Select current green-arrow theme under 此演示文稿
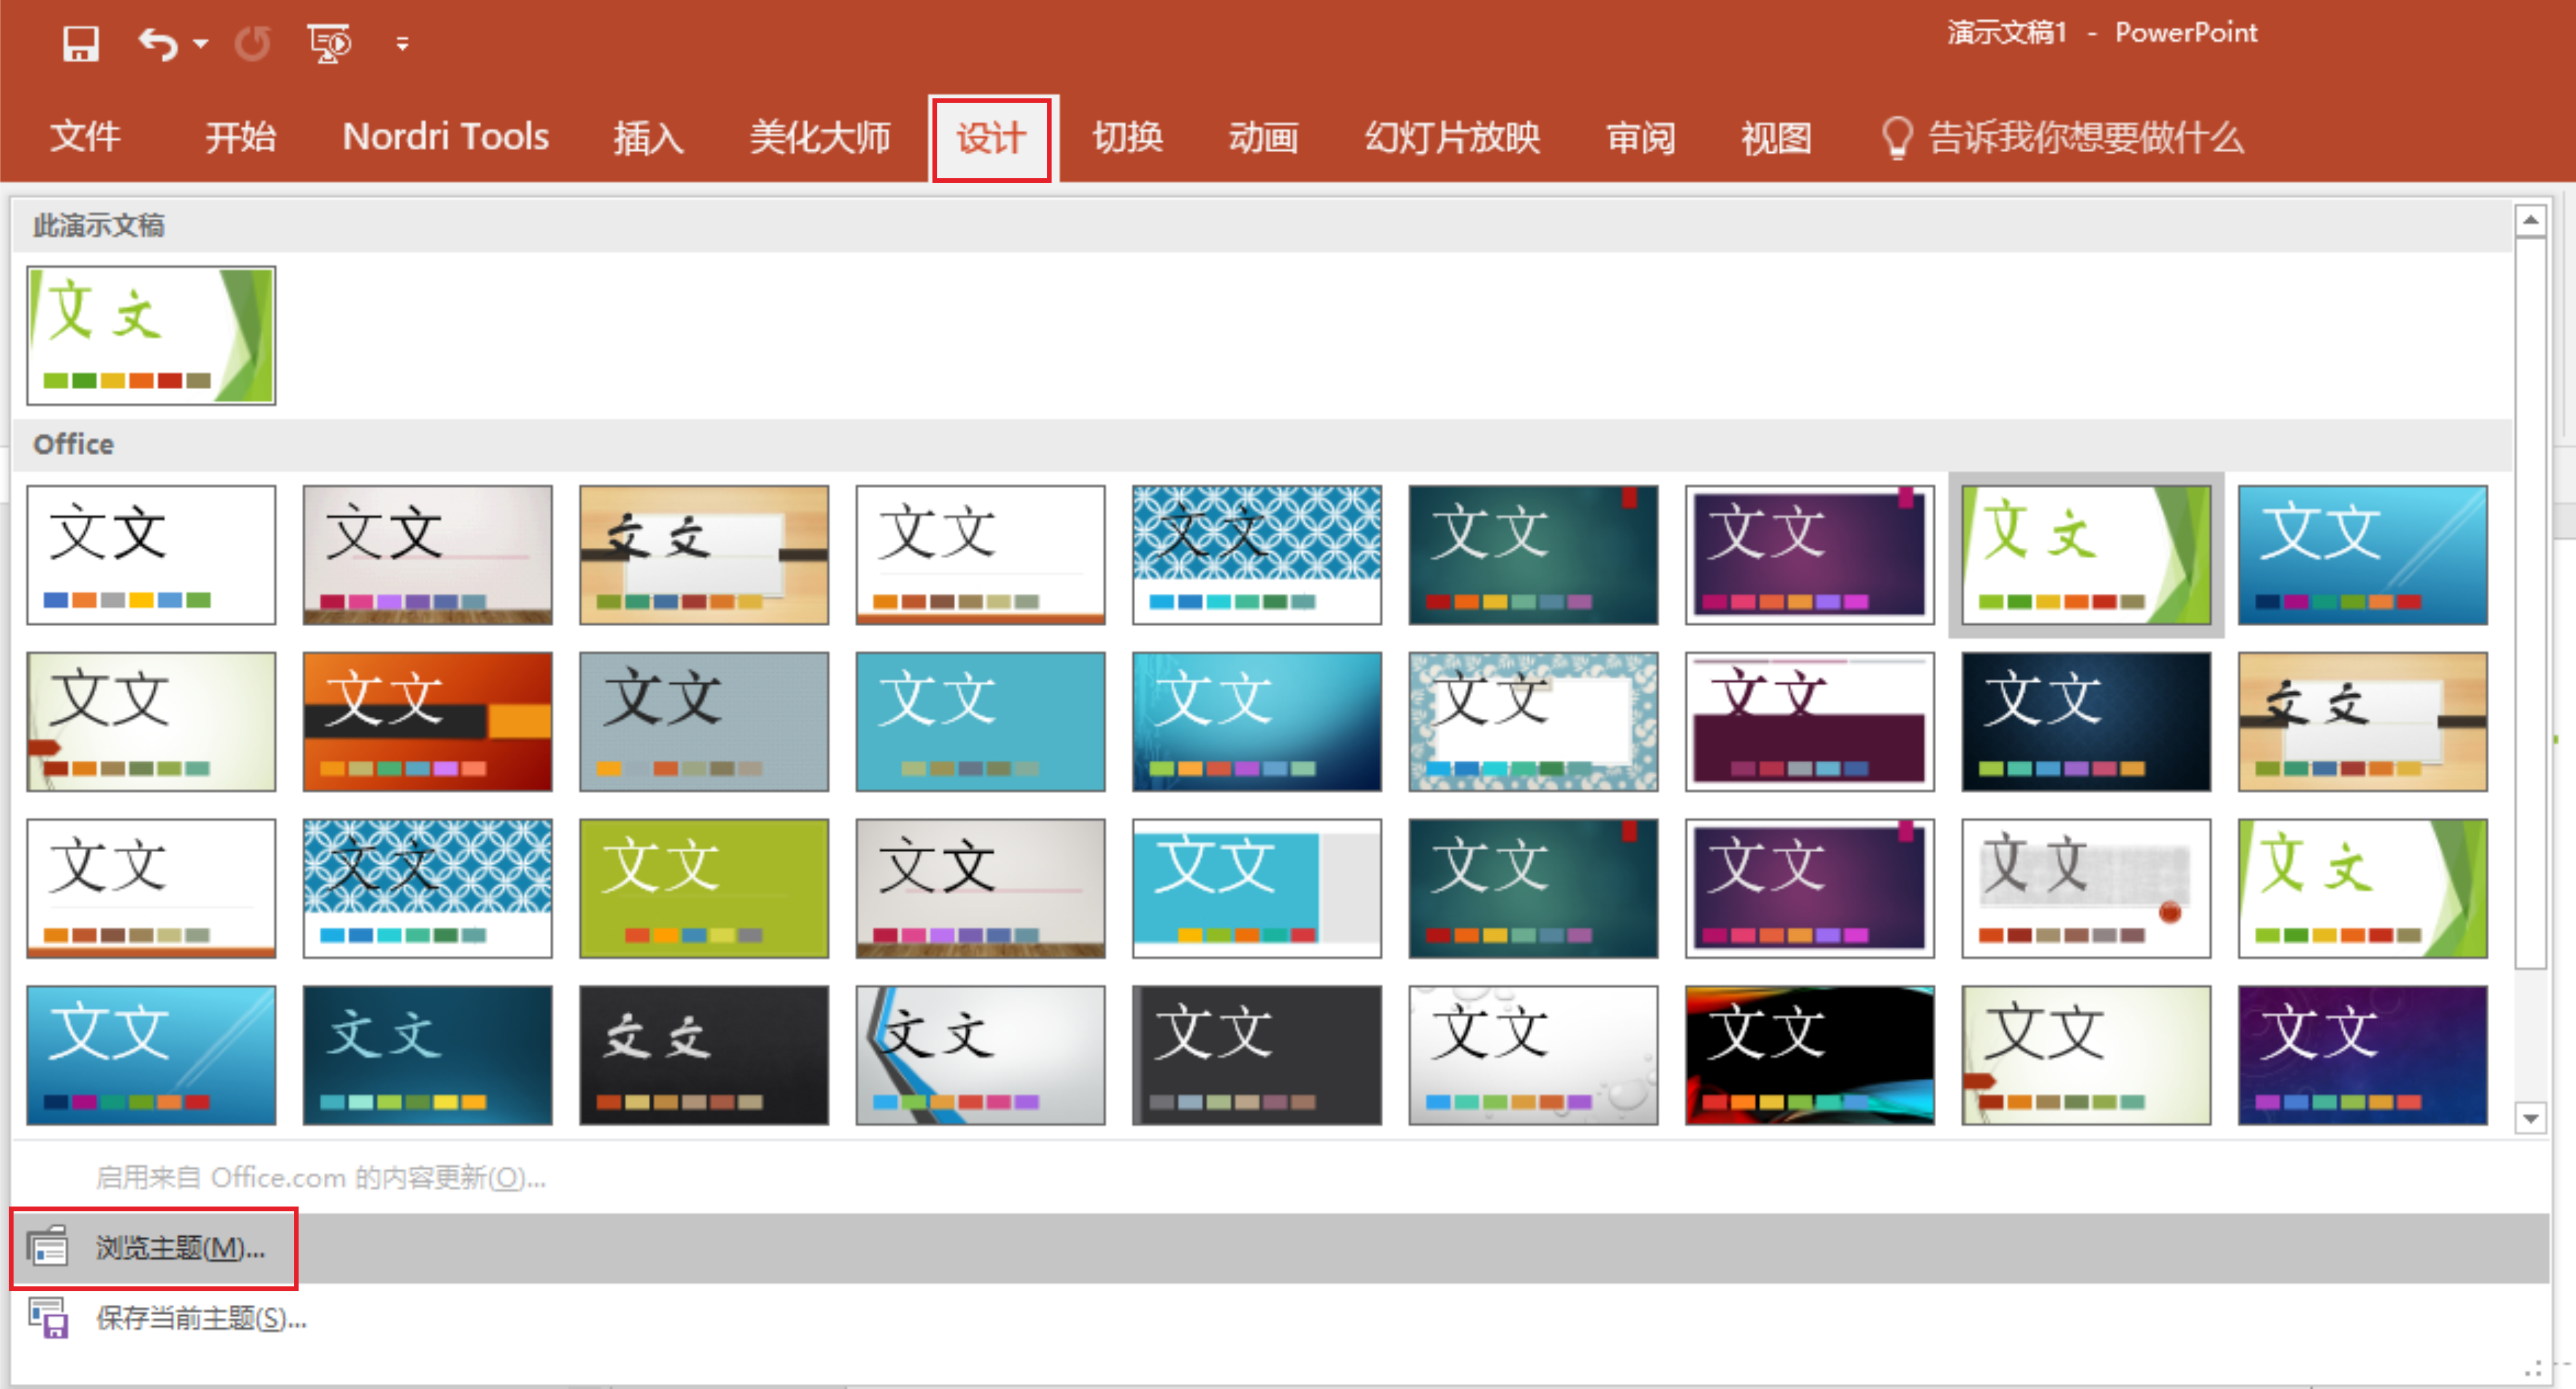Screen dimensions: 2576x1389 click(151, 336)
